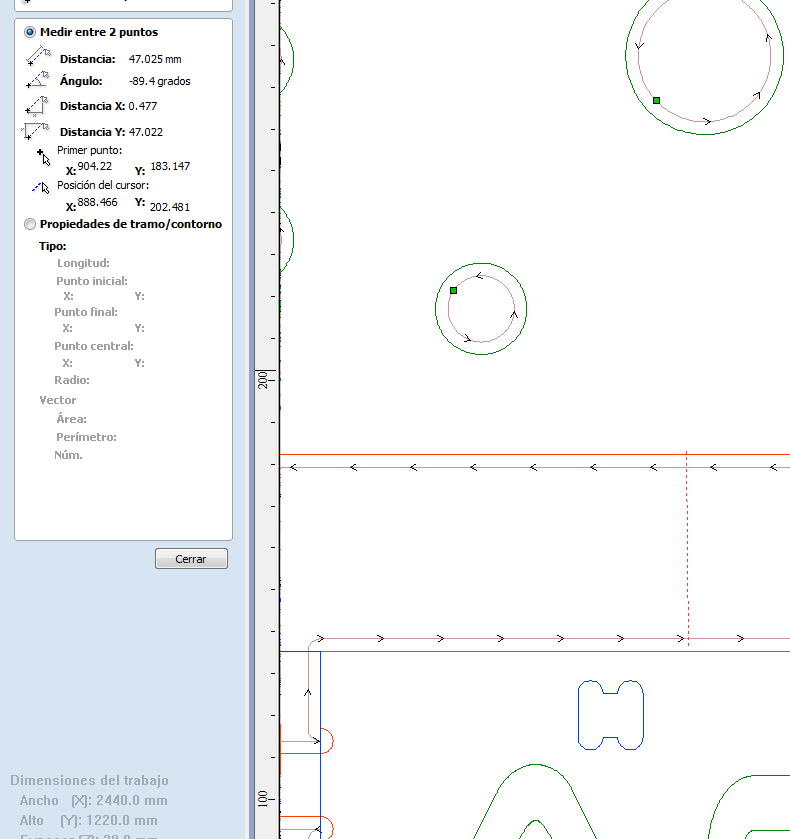Screen dimensions: 790x839
Task: Click the Distancia Y value 47.022
Action: coord(146,132)
